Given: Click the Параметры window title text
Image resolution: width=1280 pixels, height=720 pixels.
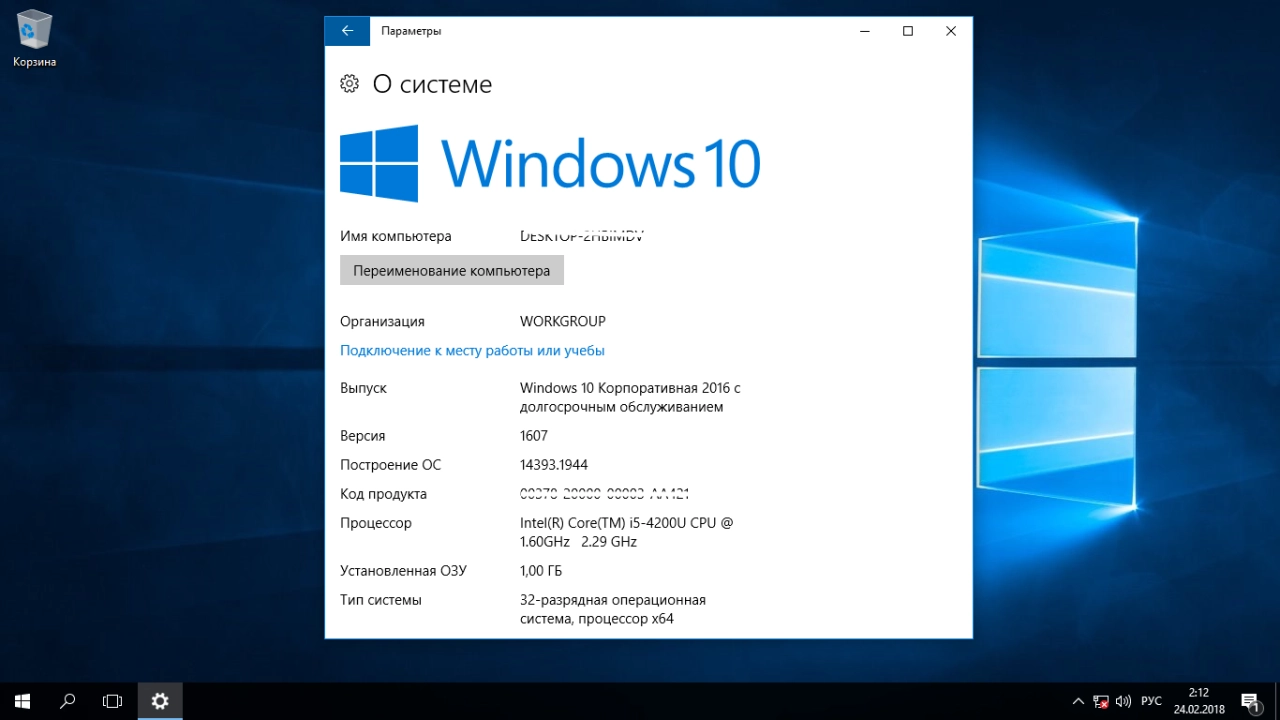Looking at the screenshot, I should coord(411,31).
